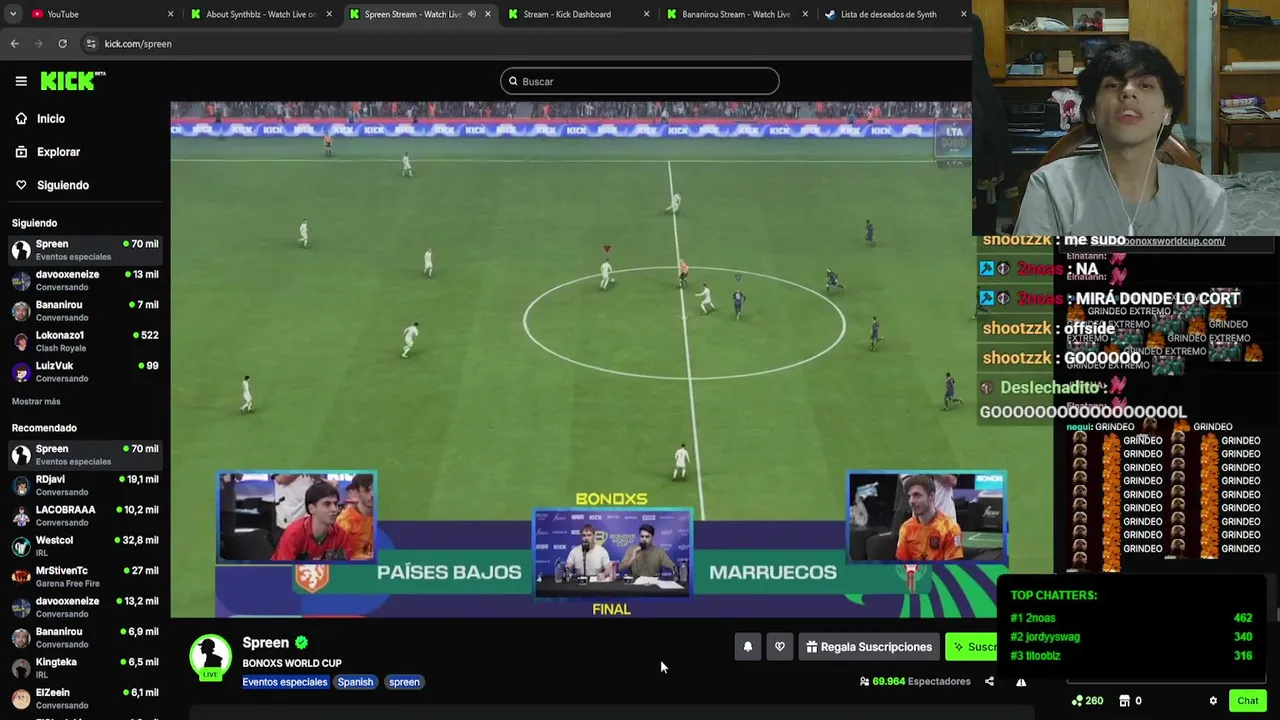Click the Buscar search field
The height and width of the screenshot is (720, 1280).
pos(640,81)
